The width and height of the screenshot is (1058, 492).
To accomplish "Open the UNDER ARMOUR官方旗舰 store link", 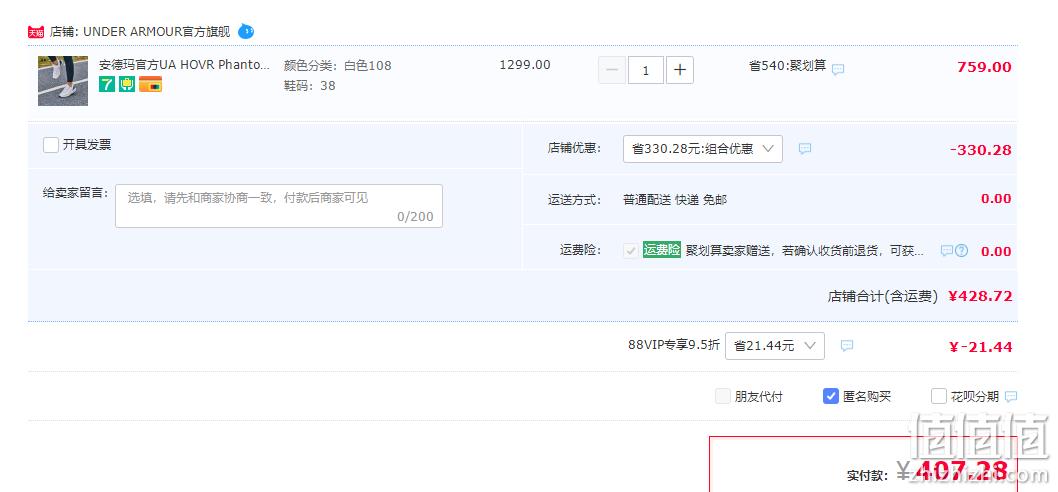I will [x=157, y=32].
